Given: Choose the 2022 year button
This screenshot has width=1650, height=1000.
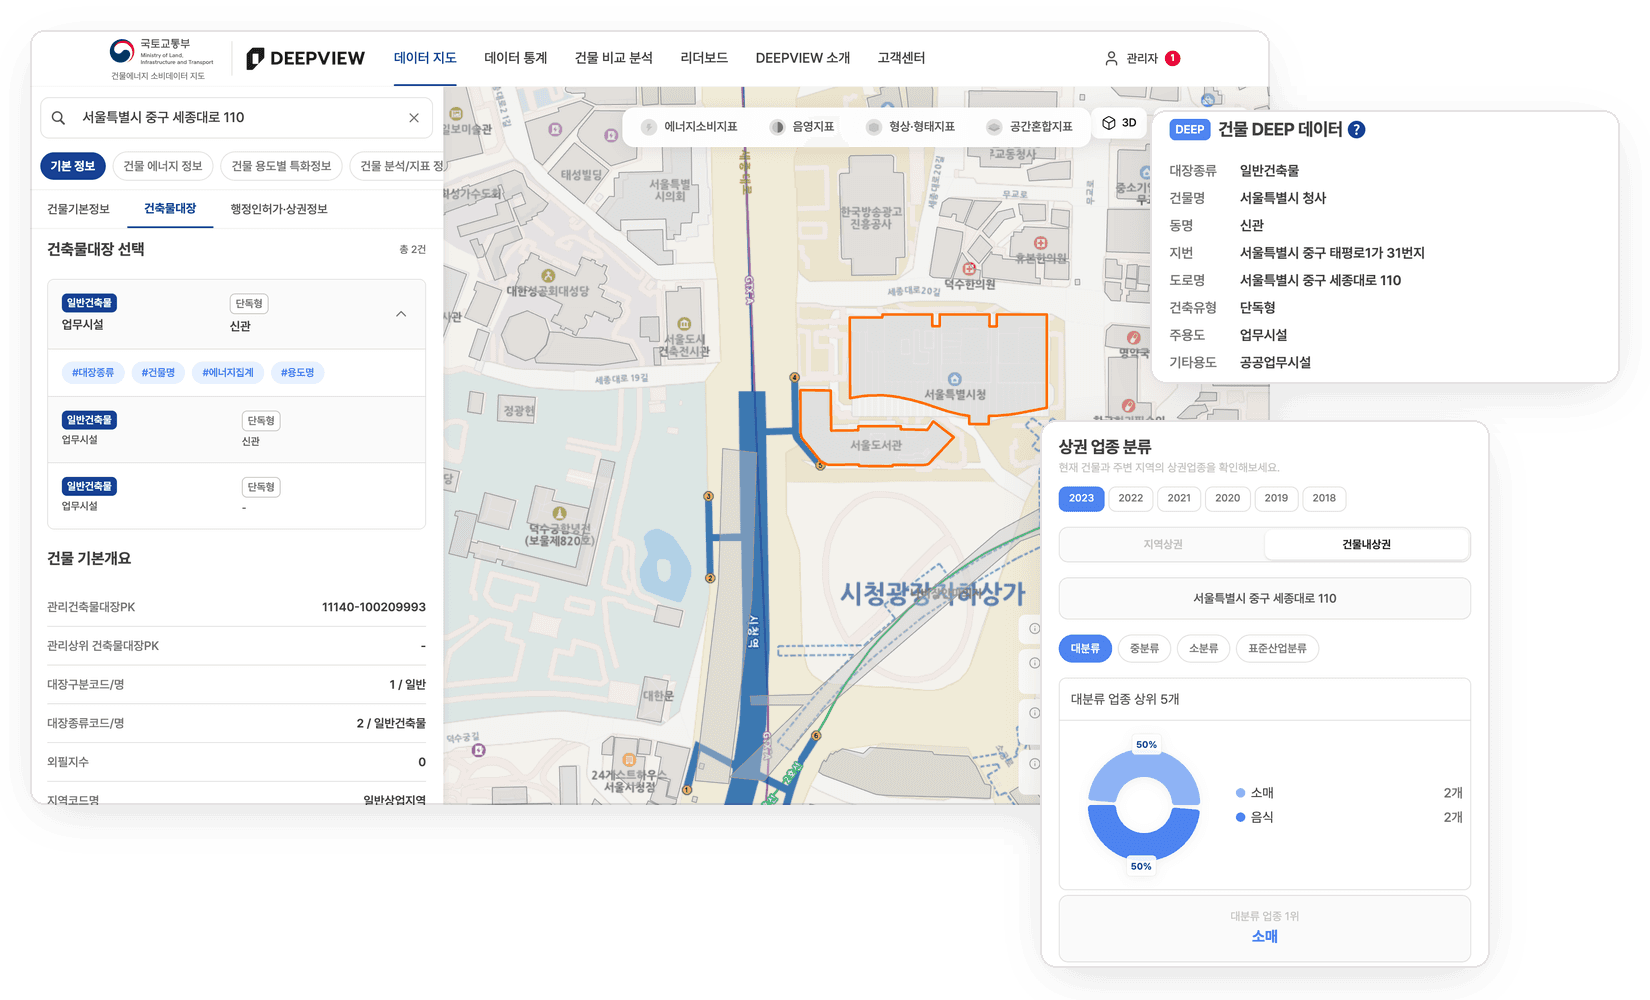Looking at the screenshot, I should (x=1131, y=498).
